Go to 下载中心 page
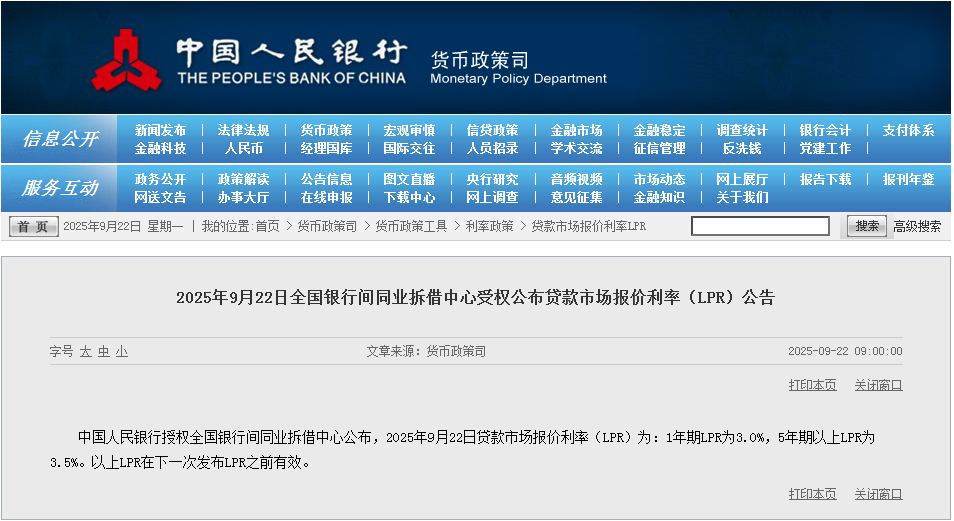This screenshot has height=521, width=954. tap(409, 198)
